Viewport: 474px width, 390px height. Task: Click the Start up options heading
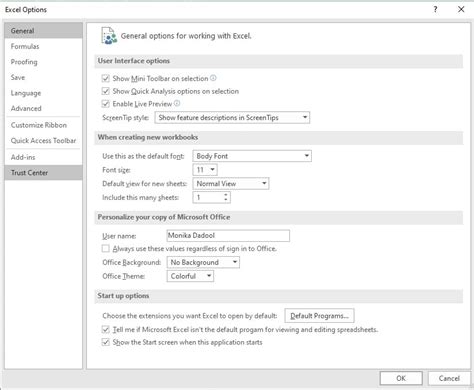pyautogui.click(x=123, y=296)
